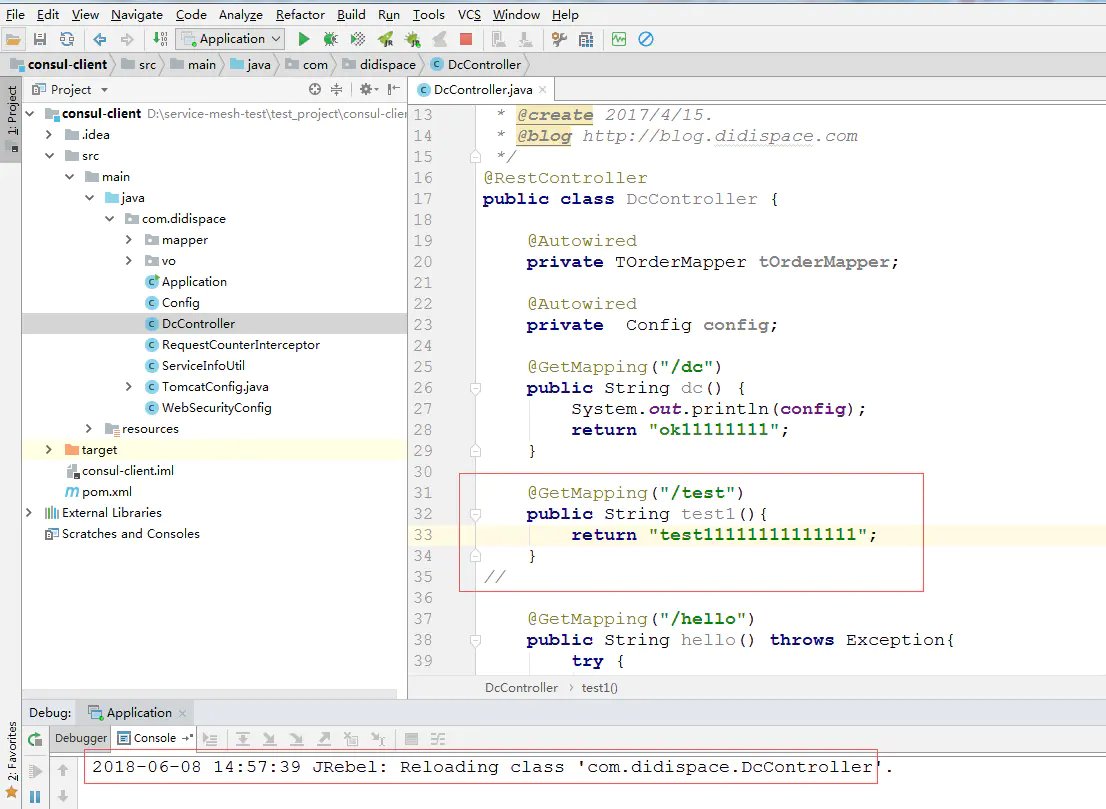Screen dimensions: 1106x809
Task: Run with JRebel rocket icon
Action: pos(385,39)
